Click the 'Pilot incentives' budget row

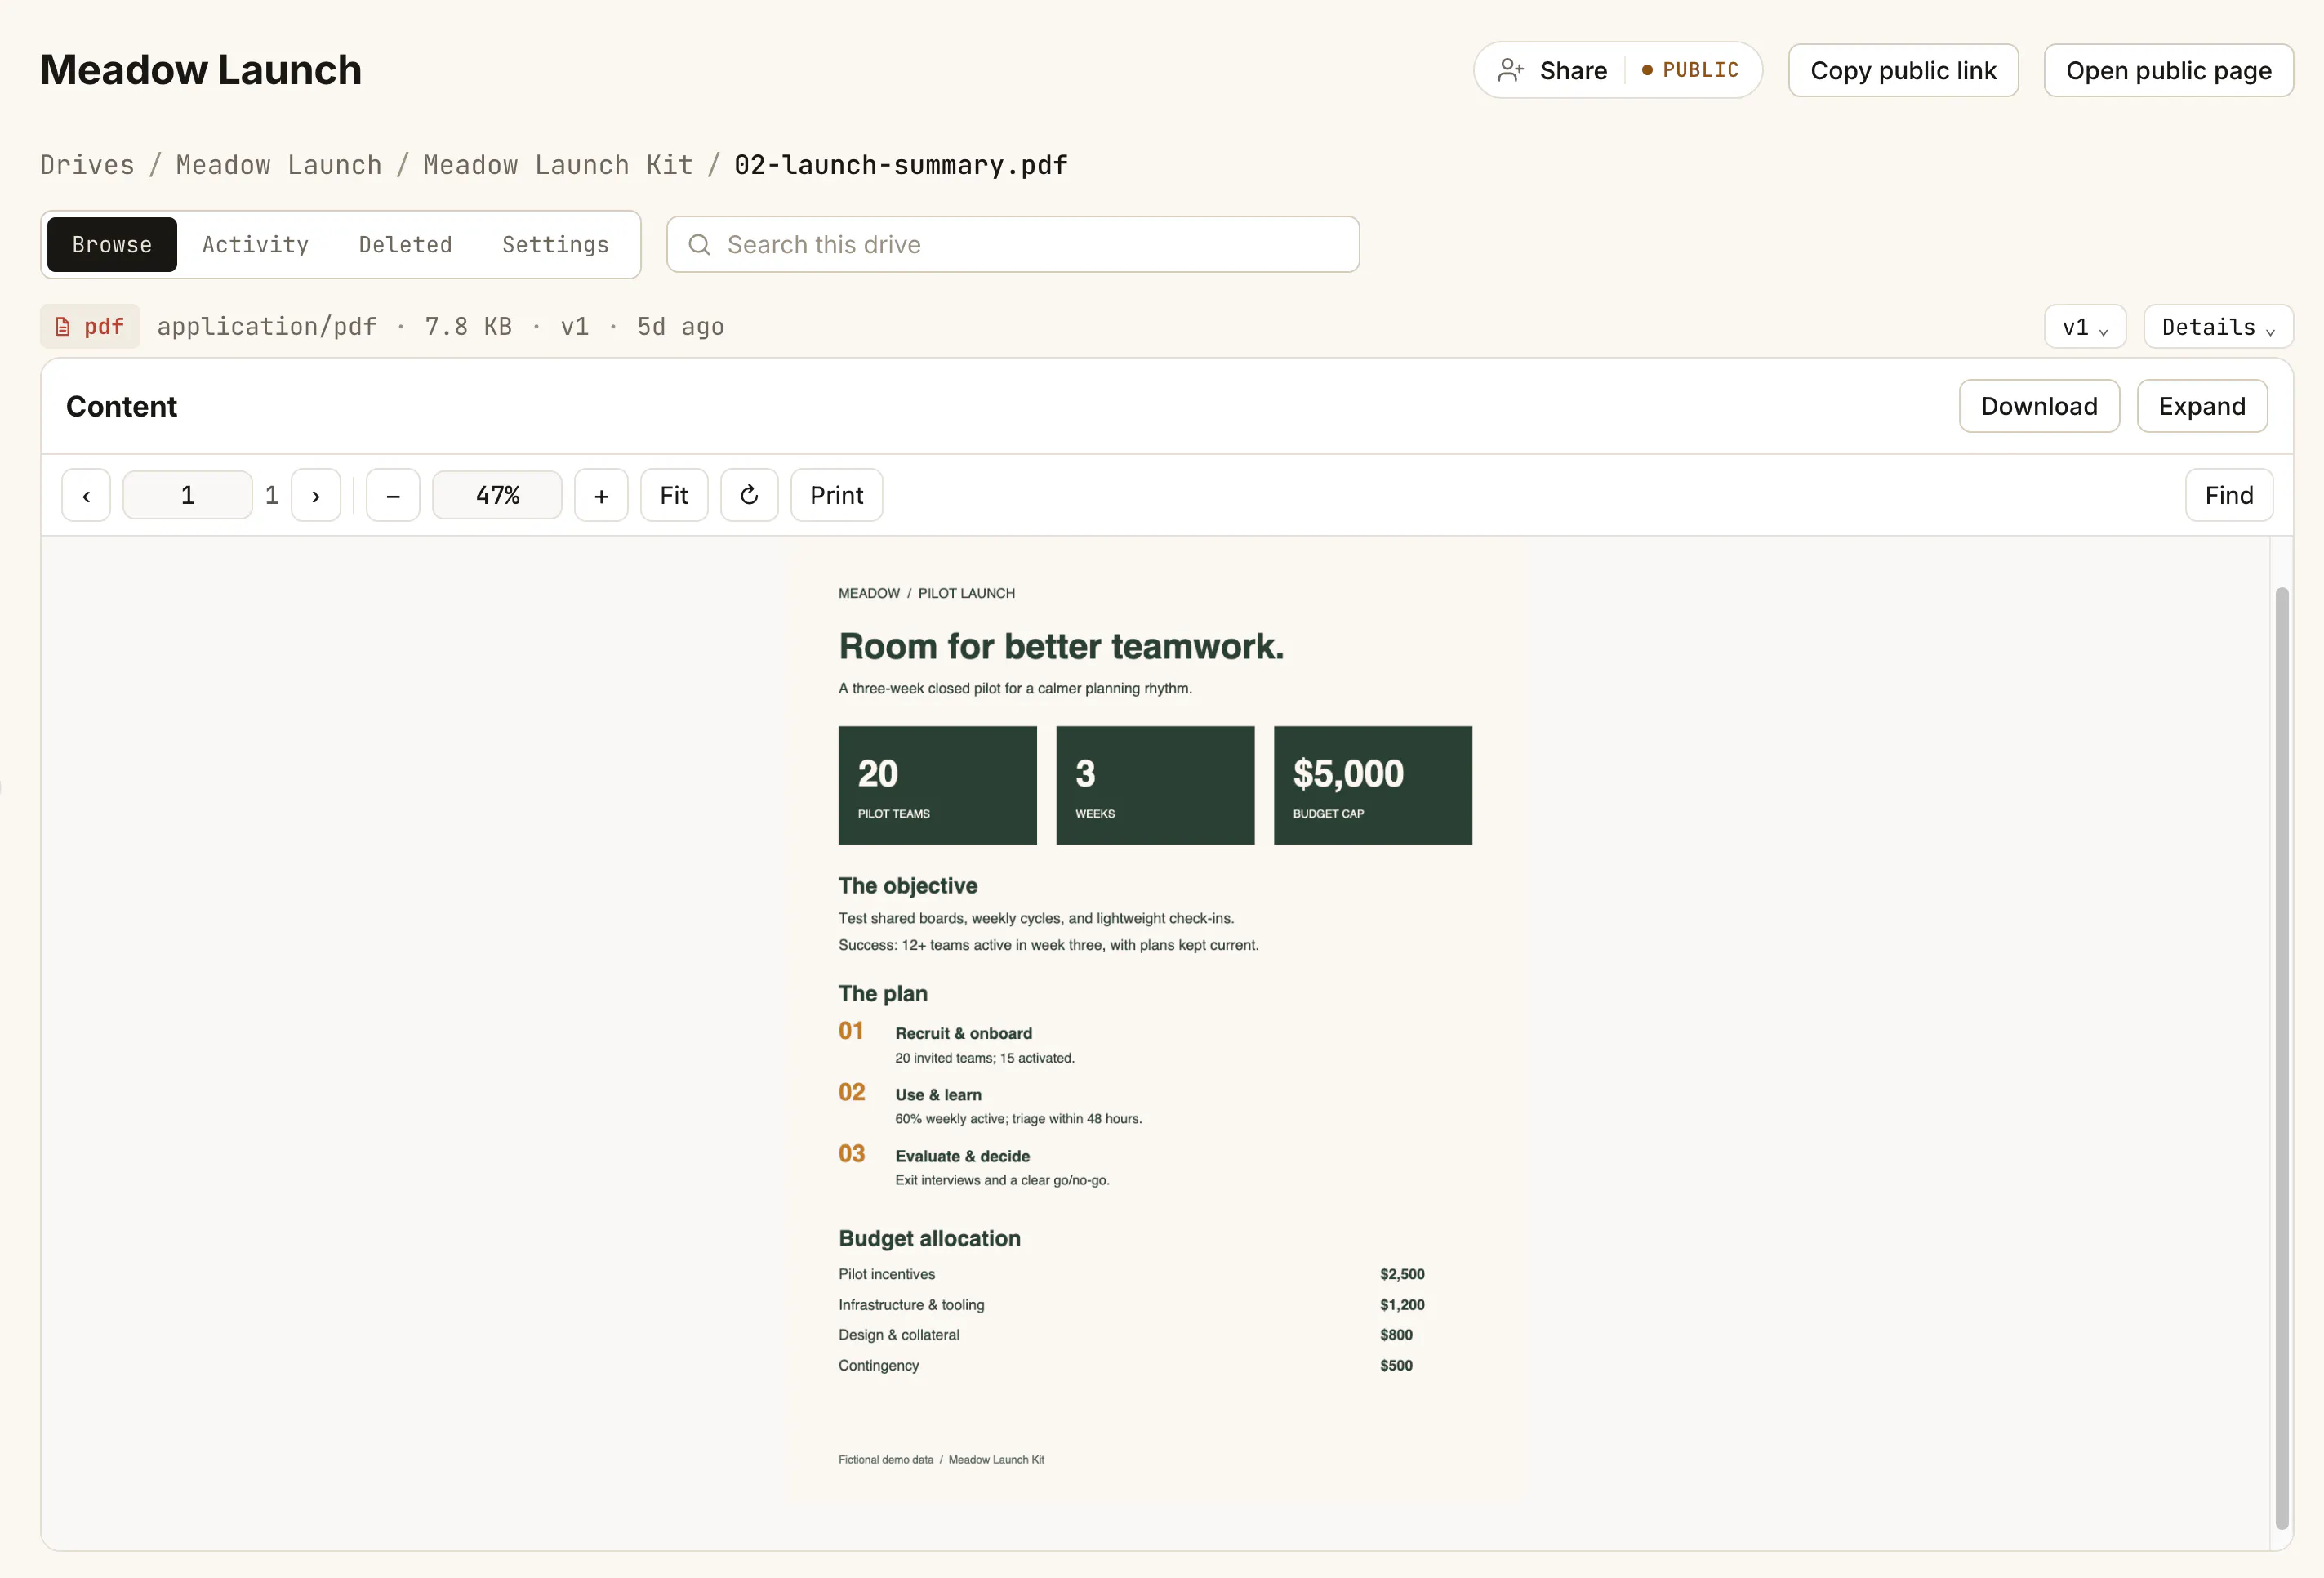click(x=1131, y=1274)
